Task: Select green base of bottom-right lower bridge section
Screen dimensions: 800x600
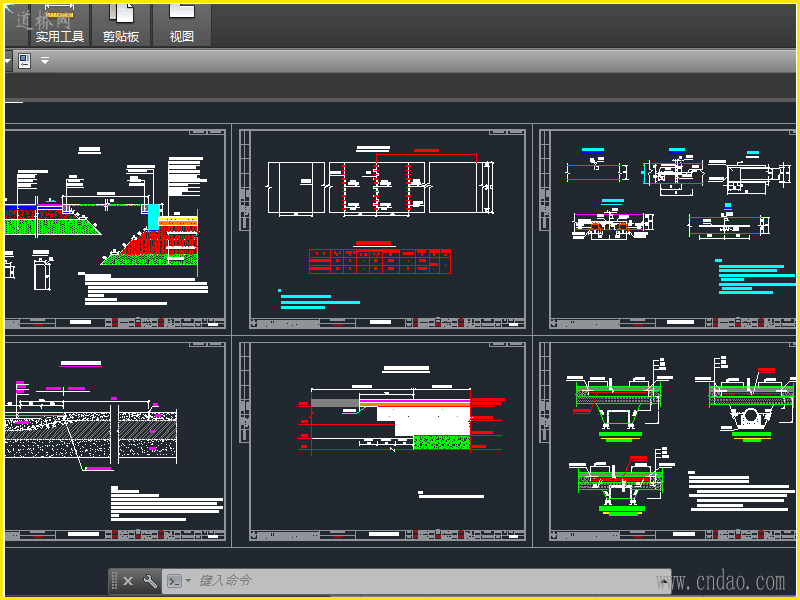Action: [x=621, y=510]
